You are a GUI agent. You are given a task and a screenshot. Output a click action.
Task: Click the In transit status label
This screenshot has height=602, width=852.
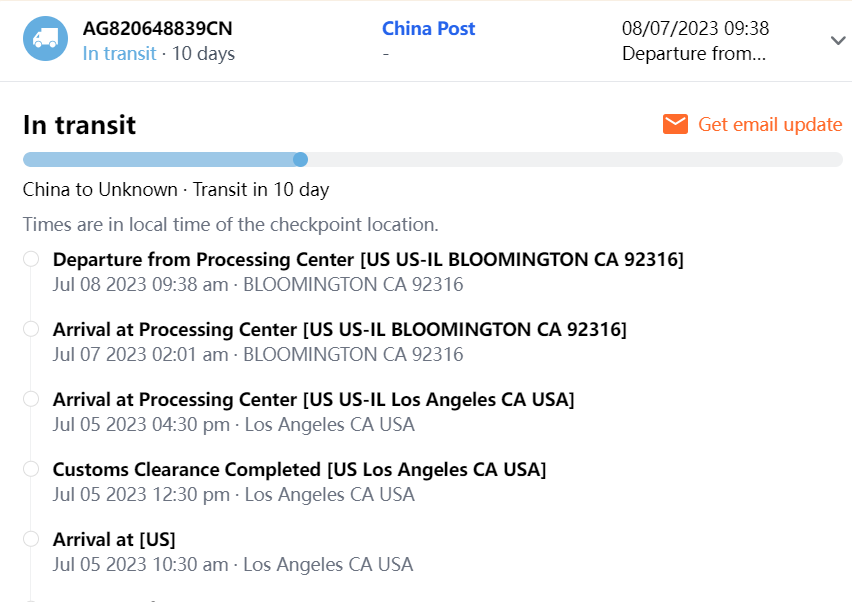click(x=119, y=53)
